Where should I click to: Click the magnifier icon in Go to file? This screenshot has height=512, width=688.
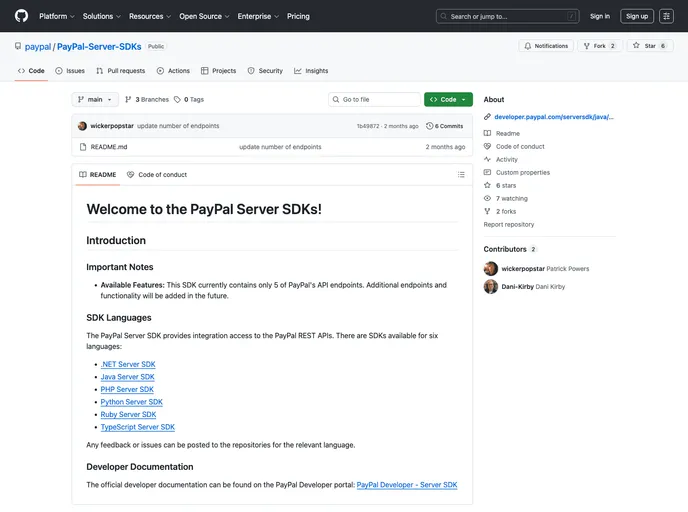(336, 100)
